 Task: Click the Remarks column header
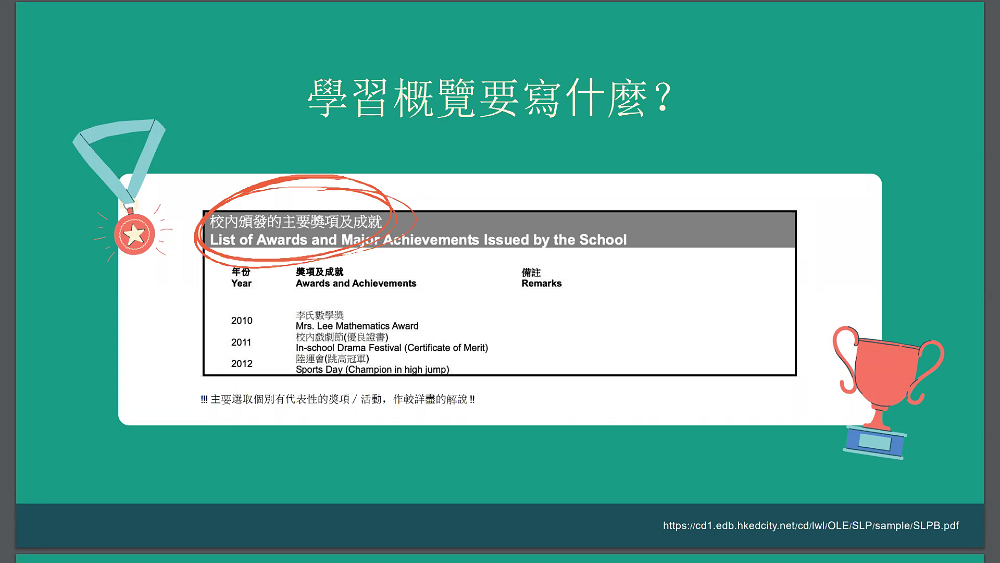(541, 283)
